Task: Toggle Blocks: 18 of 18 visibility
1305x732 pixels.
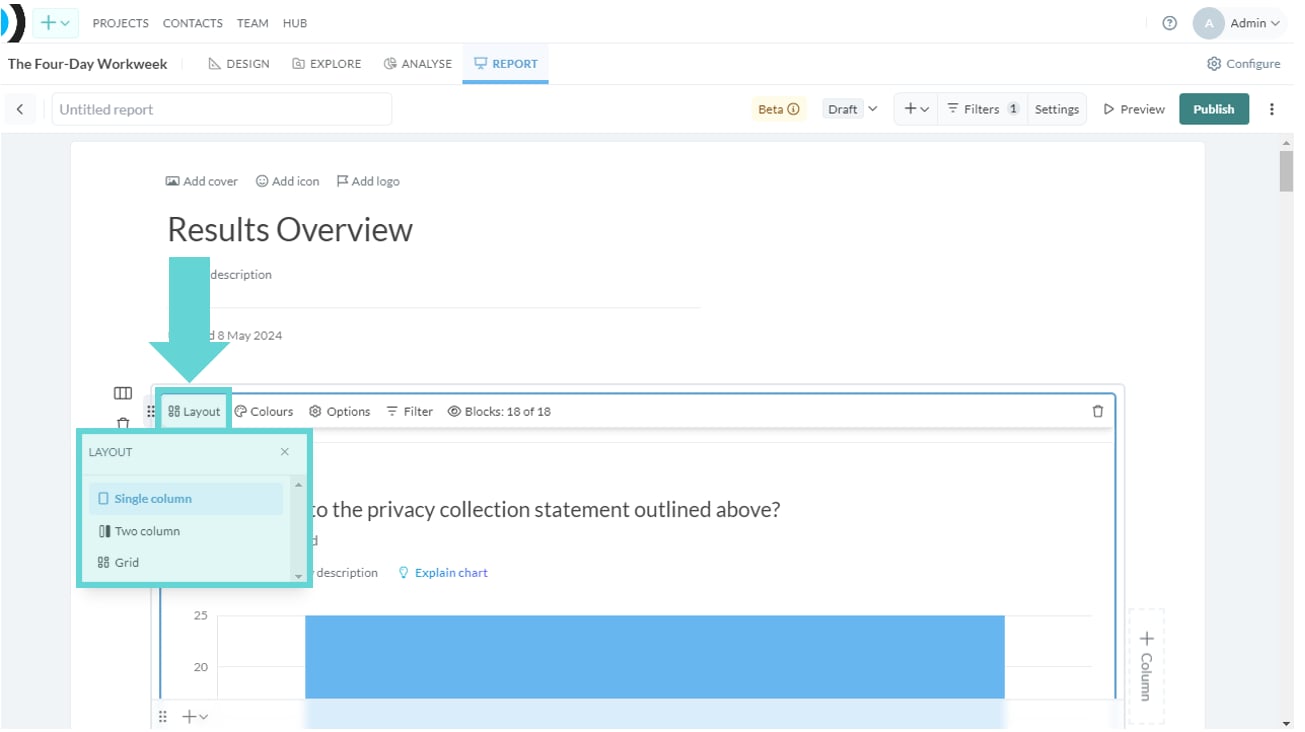Action: pos(499,411)
